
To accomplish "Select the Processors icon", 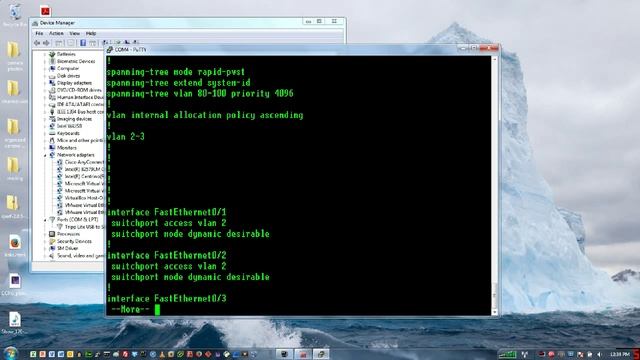I will click(52, 234).
